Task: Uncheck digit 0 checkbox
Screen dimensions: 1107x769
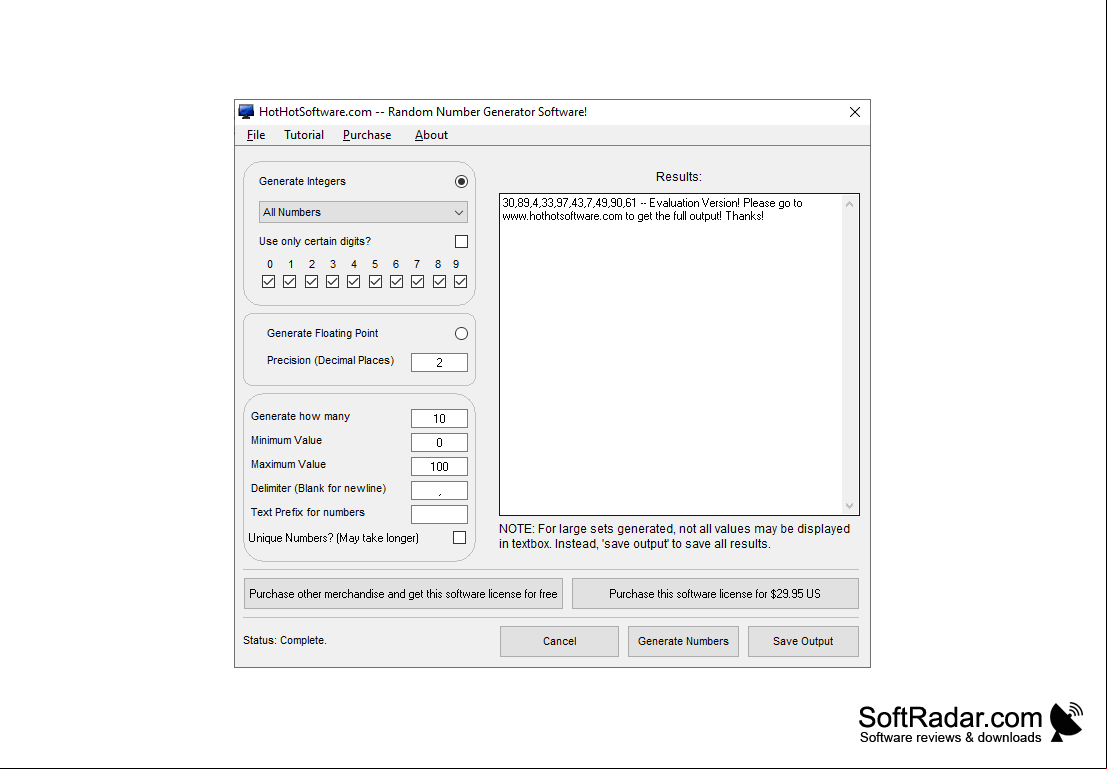Action: tap(268, 282)
